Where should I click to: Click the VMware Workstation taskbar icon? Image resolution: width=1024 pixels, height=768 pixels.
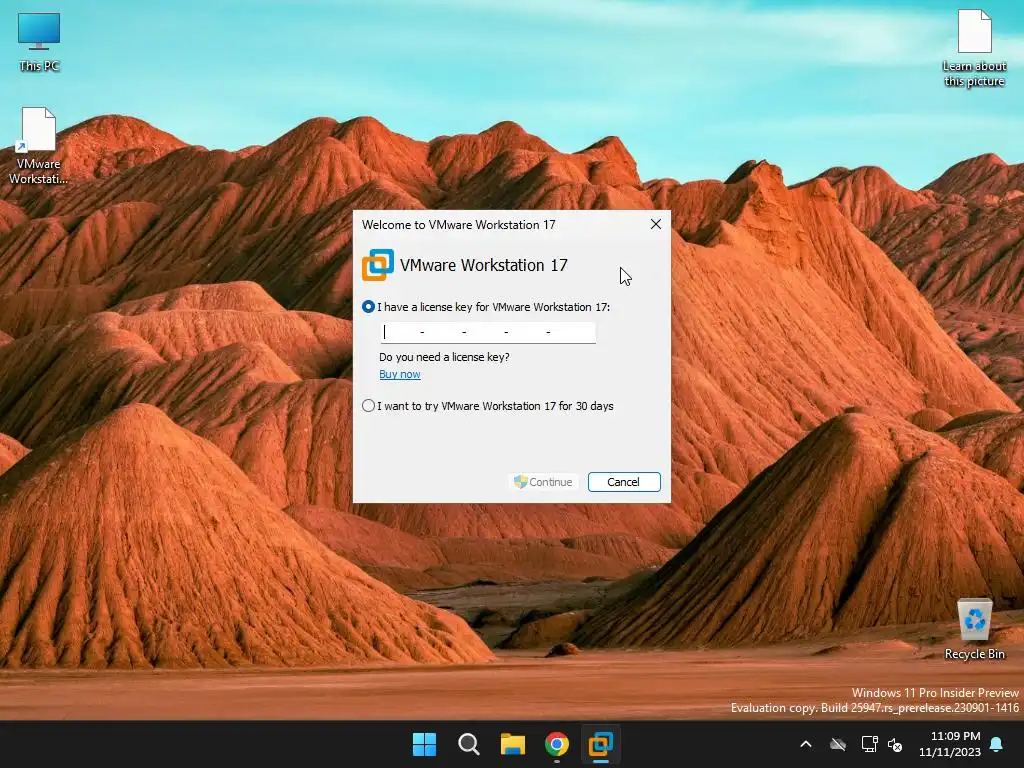coord(600,744)
